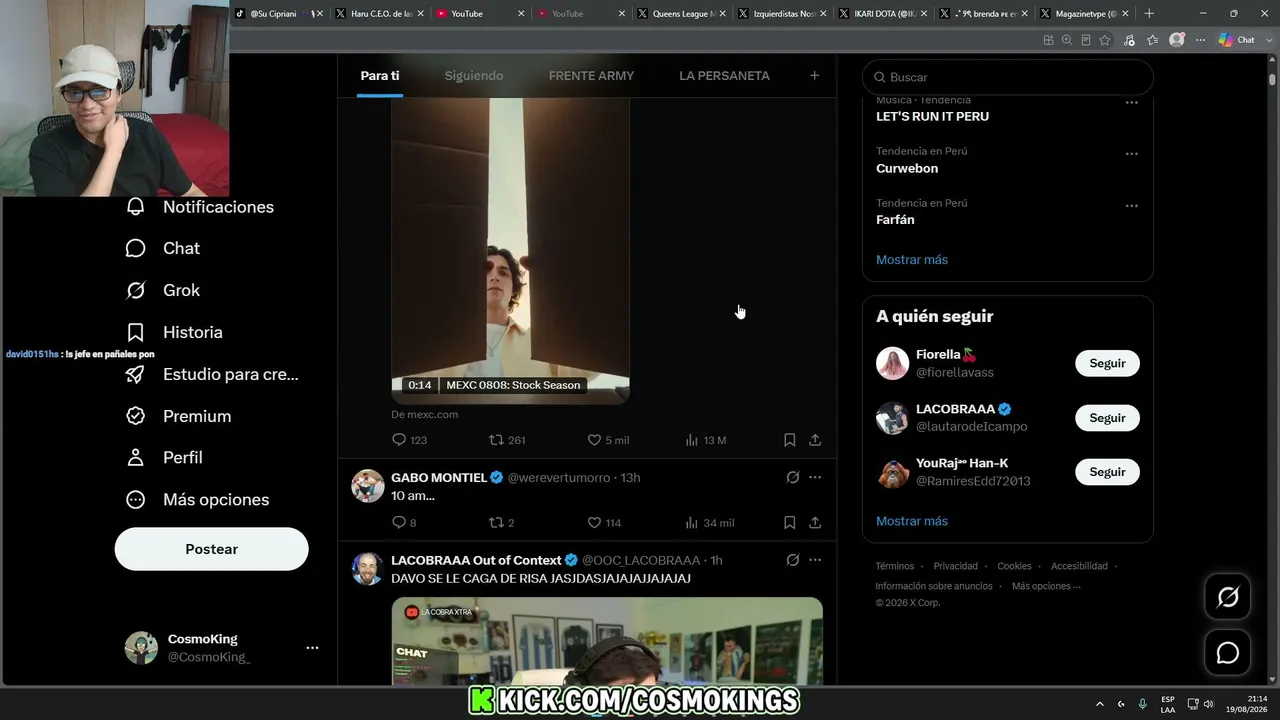Click the Postear button

[212, 549]
